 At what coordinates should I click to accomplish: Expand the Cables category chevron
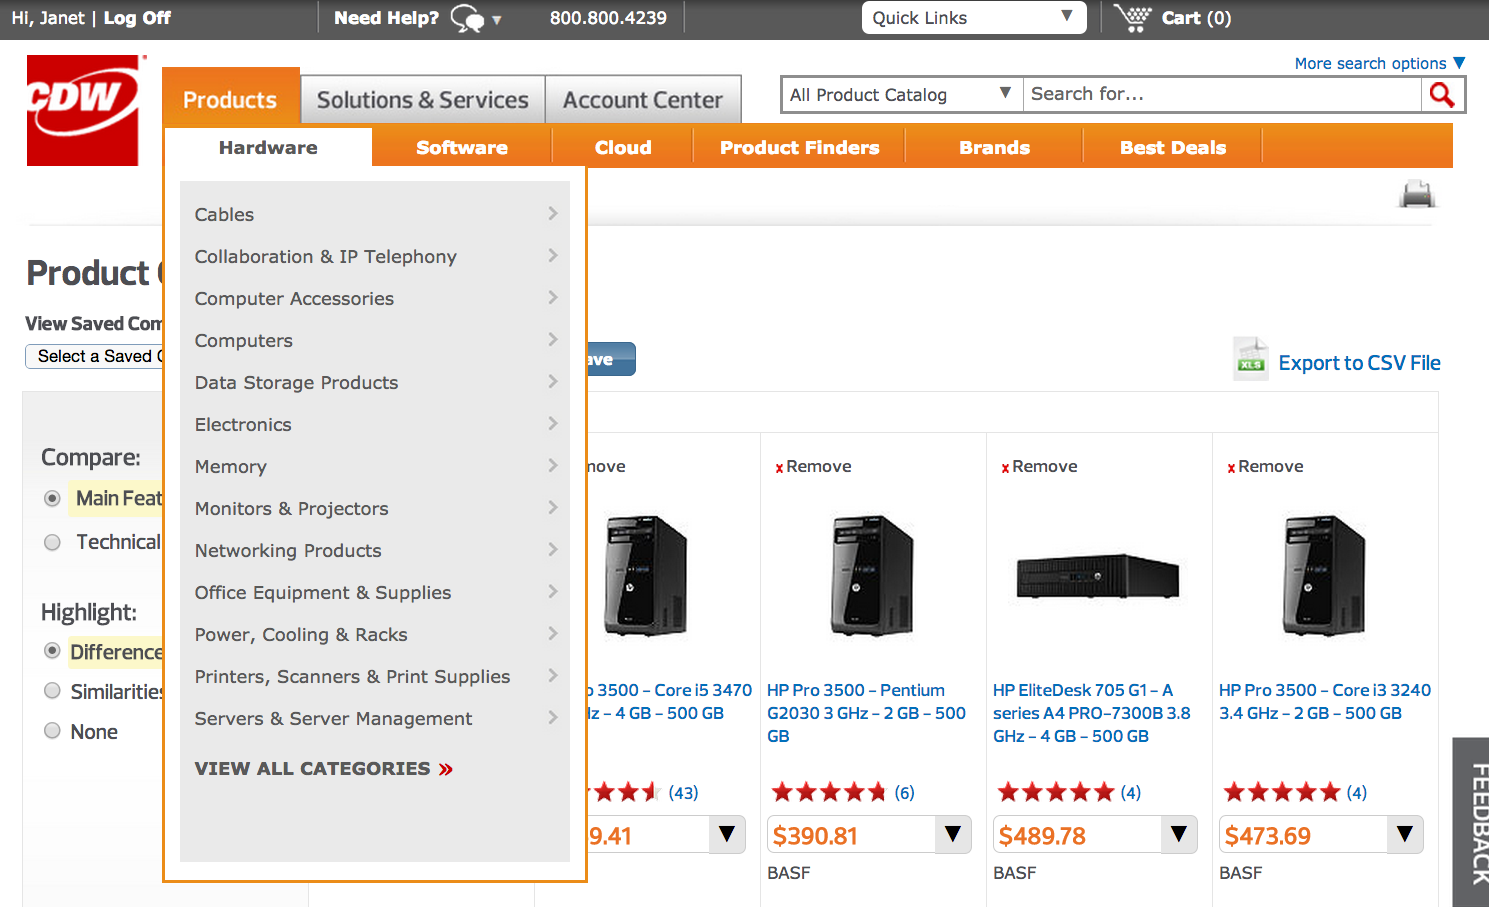click(553, 213)
